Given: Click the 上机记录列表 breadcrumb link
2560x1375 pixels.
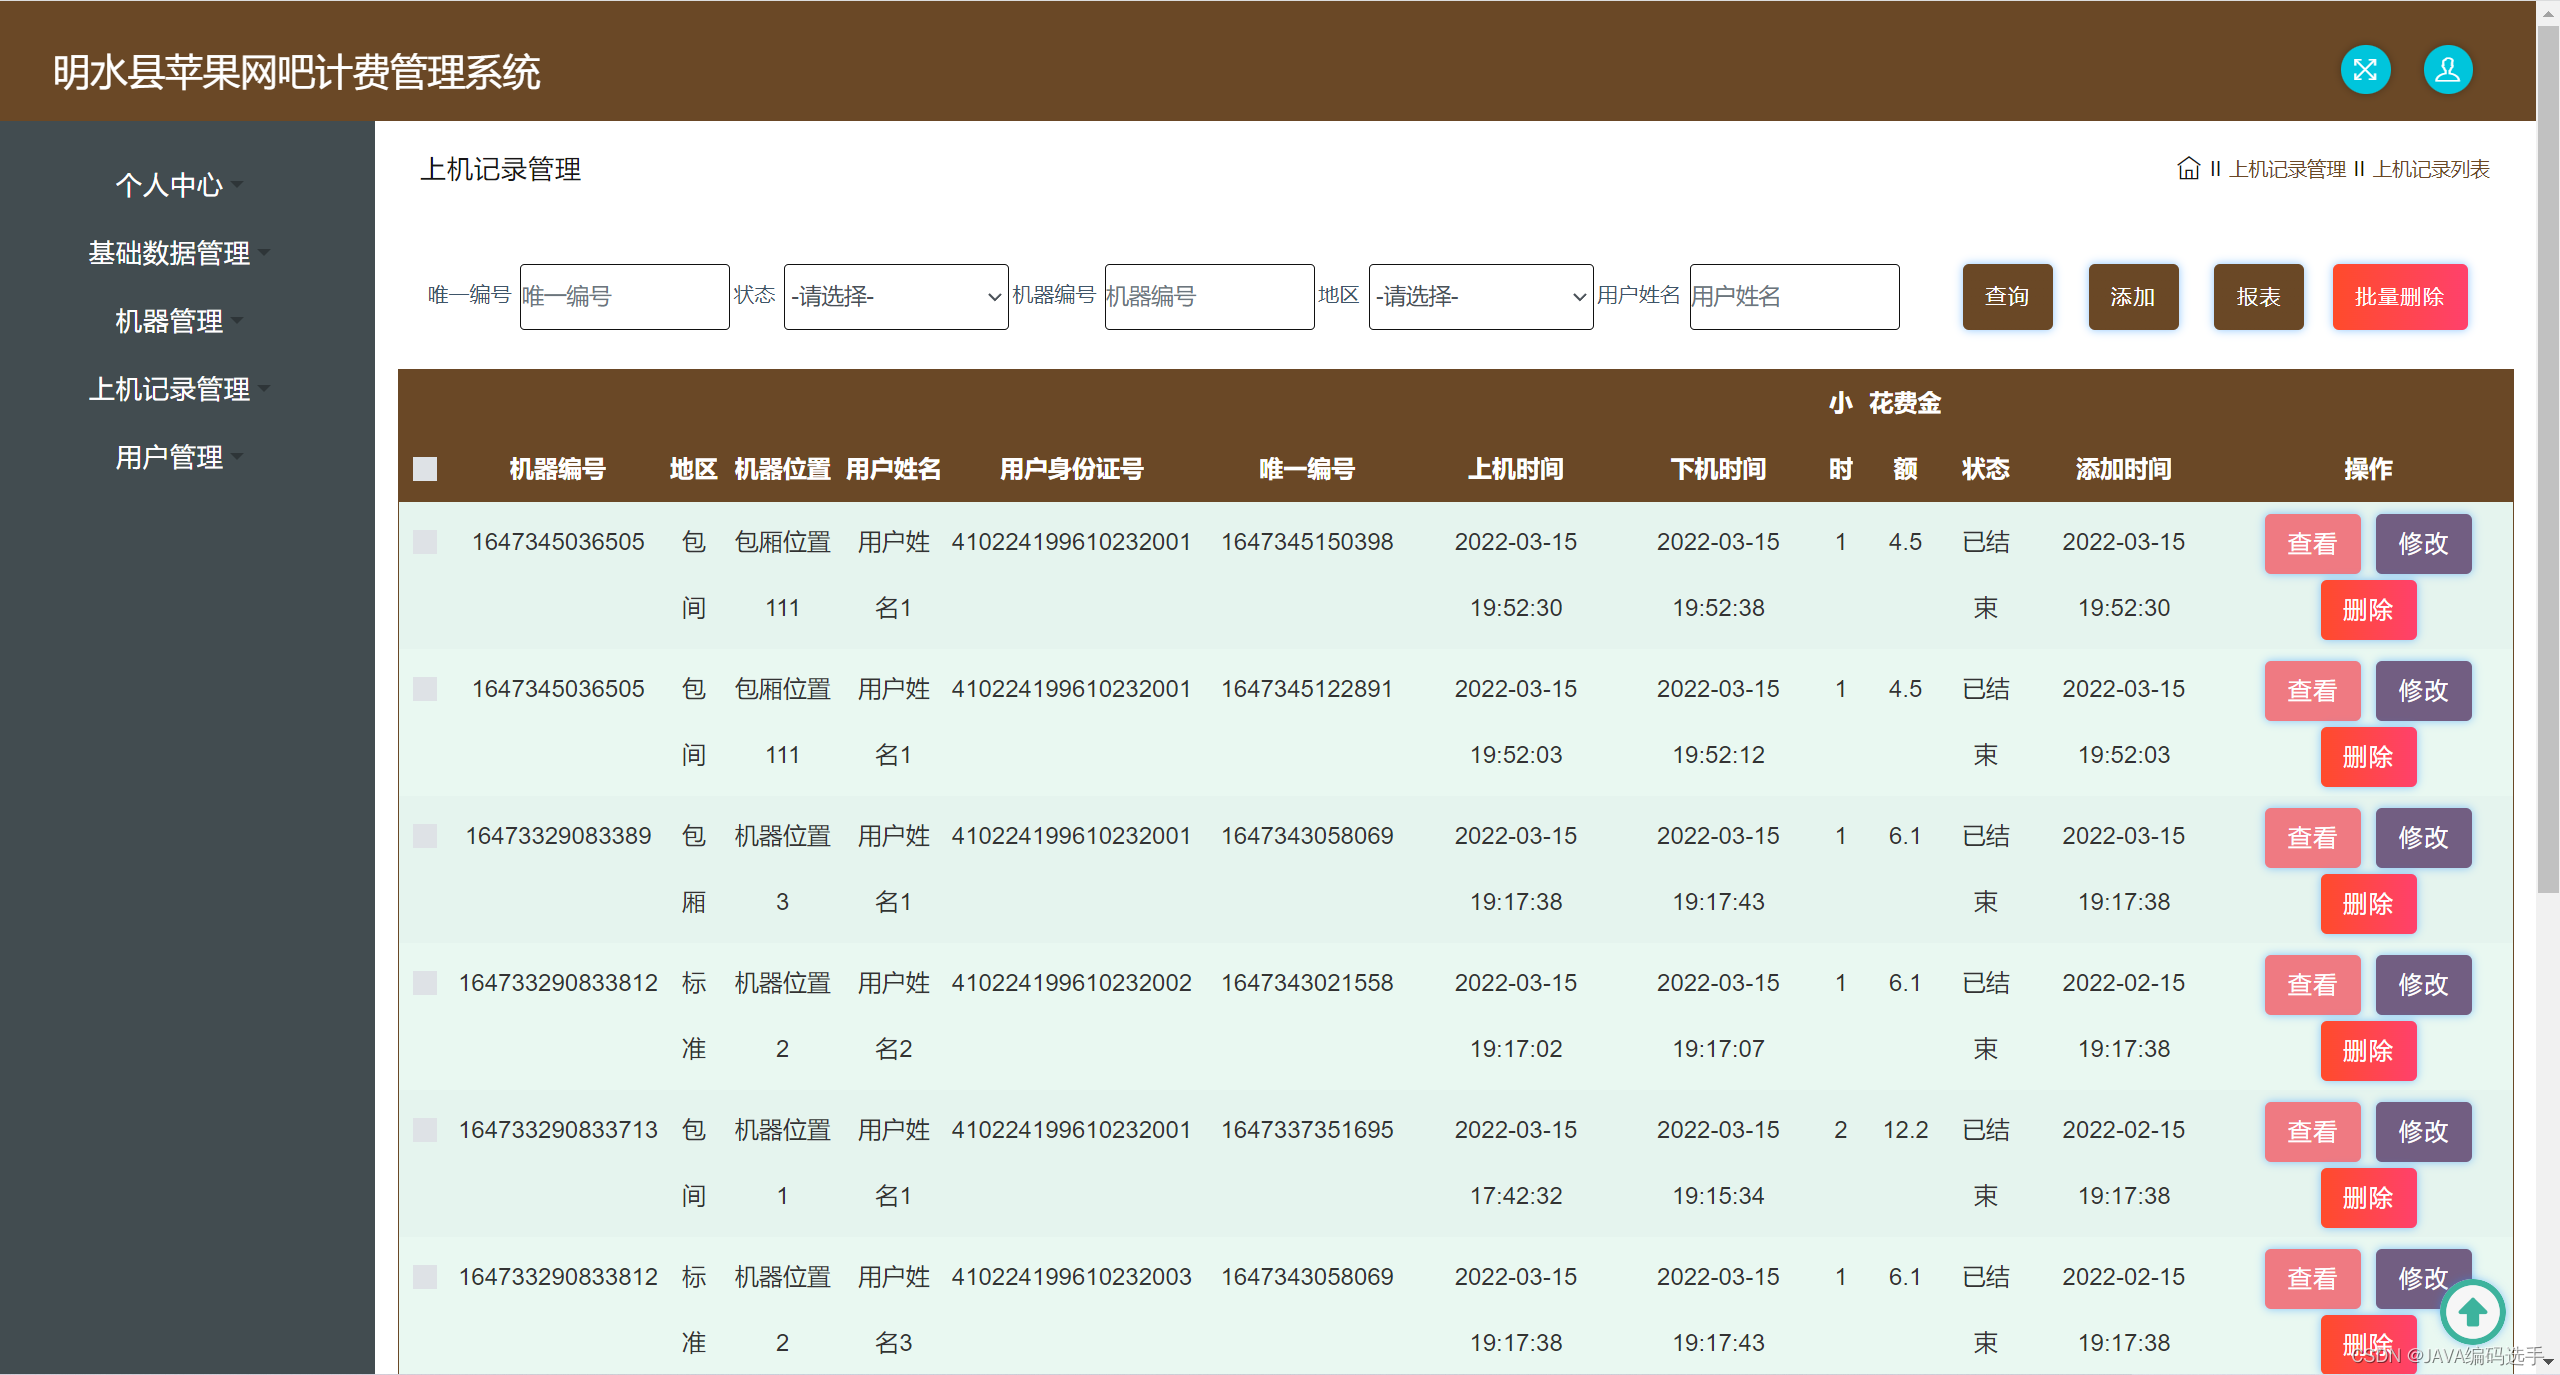Looking at the screenshot, I should point(2431,169).
